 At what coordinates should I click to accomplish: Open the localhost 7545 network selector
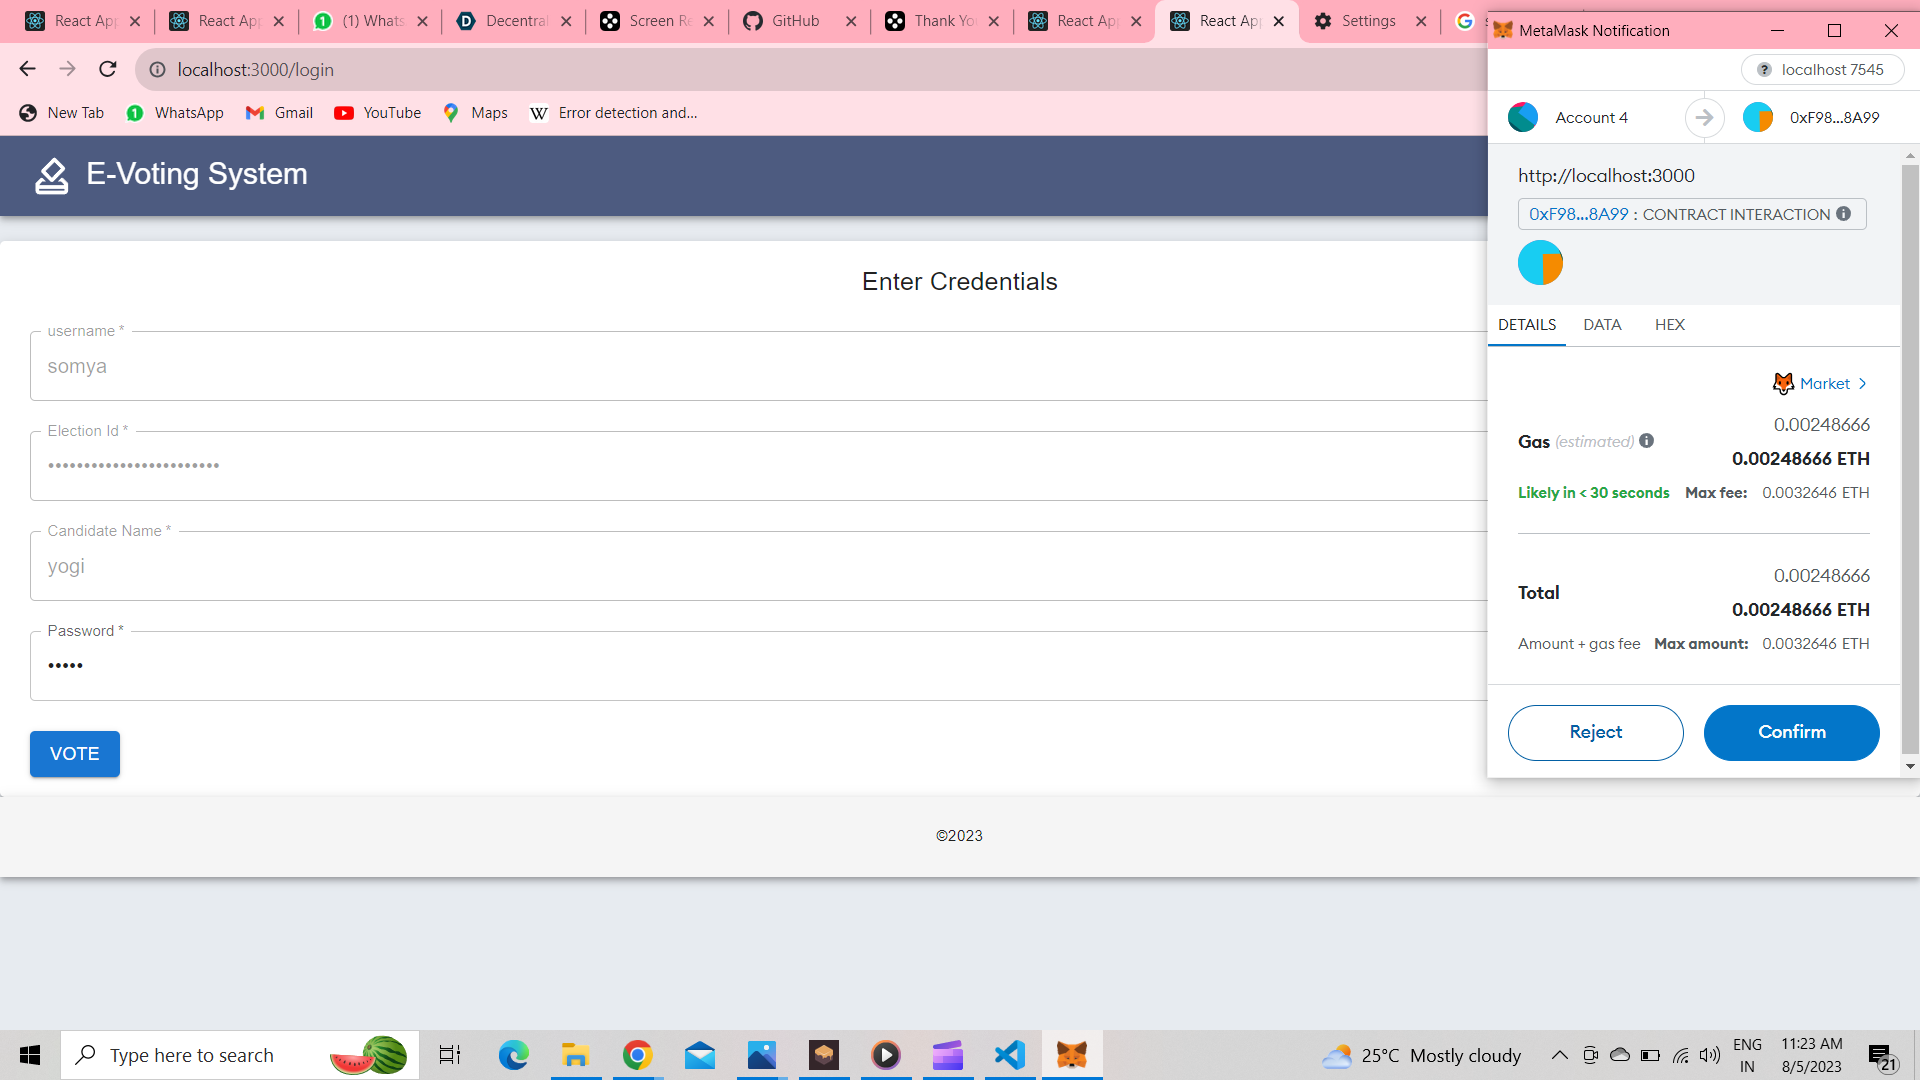(x=1822, y=69)
